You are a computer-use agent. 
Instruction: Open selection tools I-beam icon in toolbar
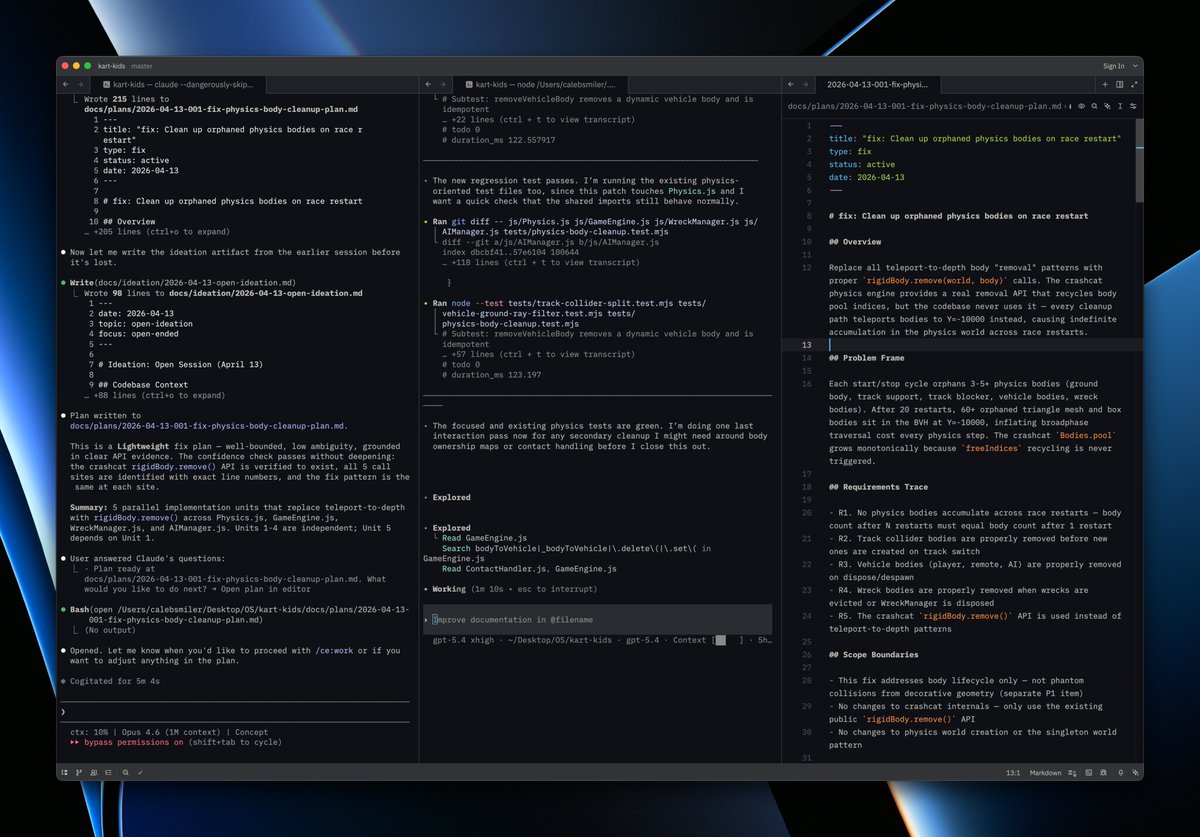point(1120,106)
